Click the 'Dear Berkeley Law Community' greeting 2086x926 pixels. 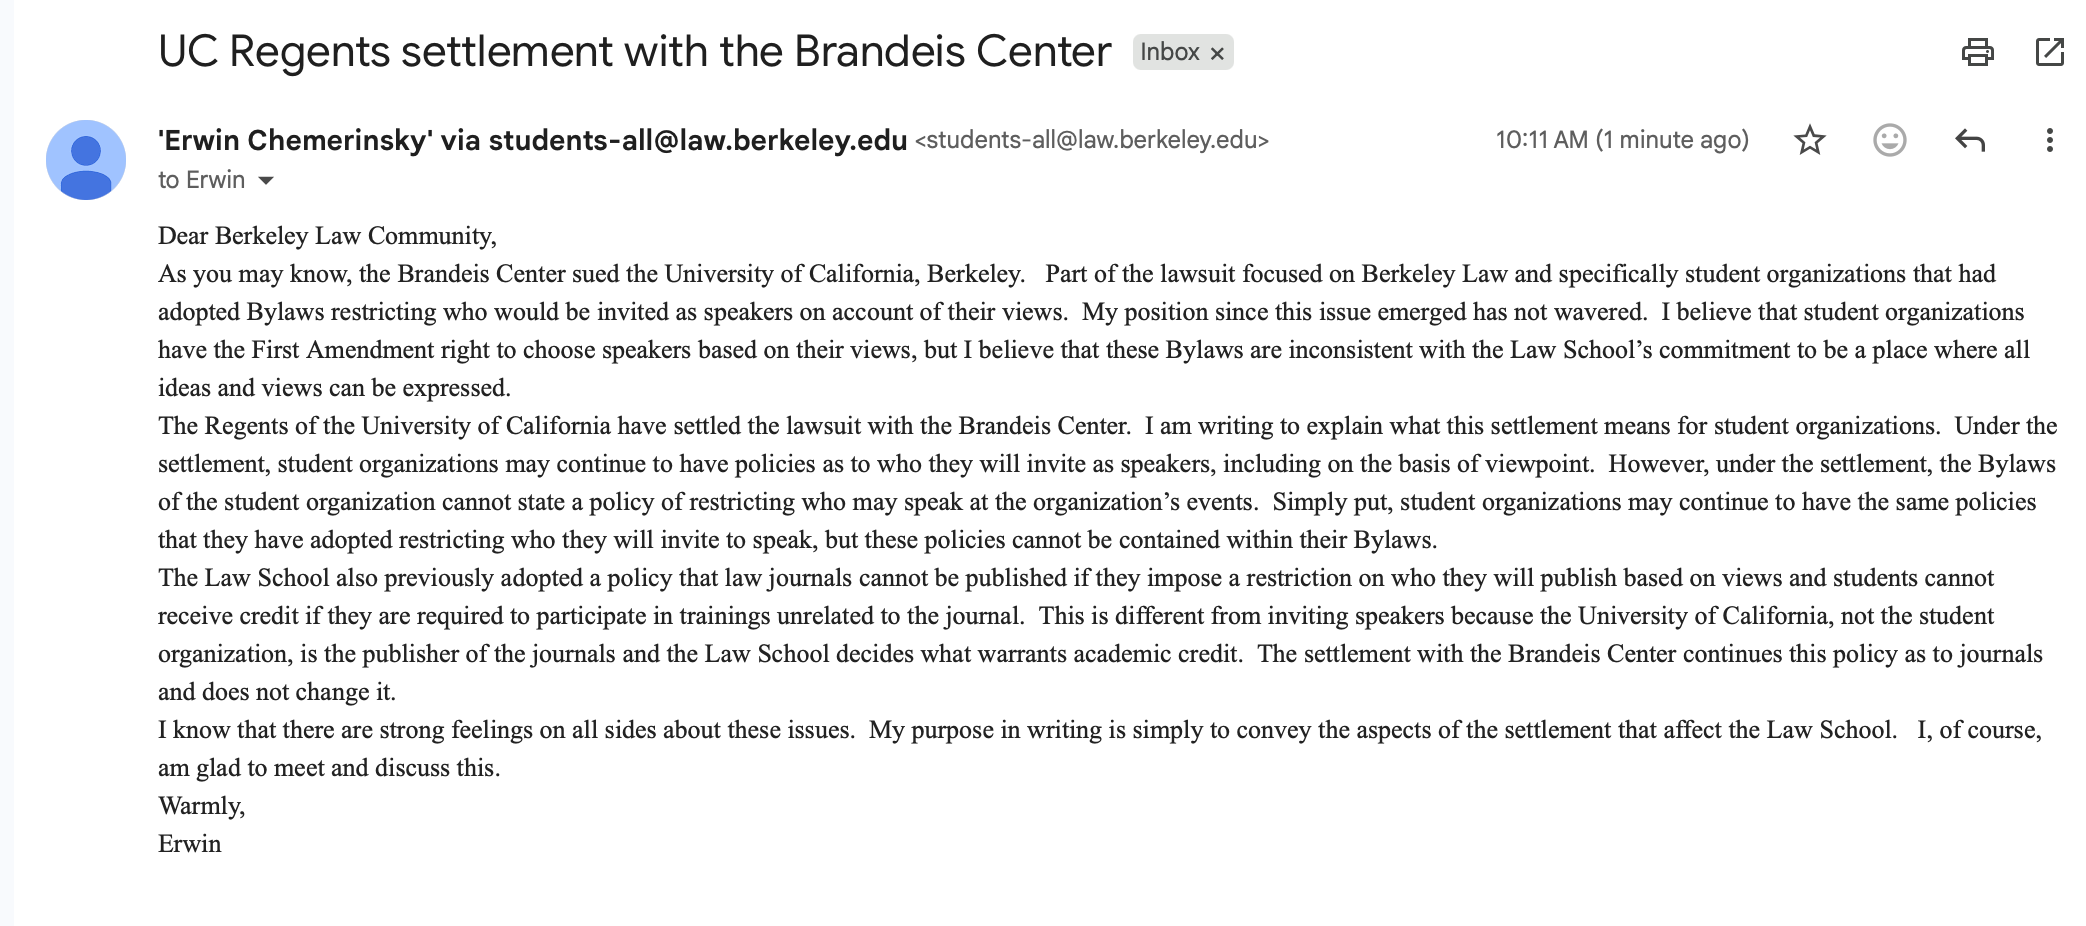point(327,236)
